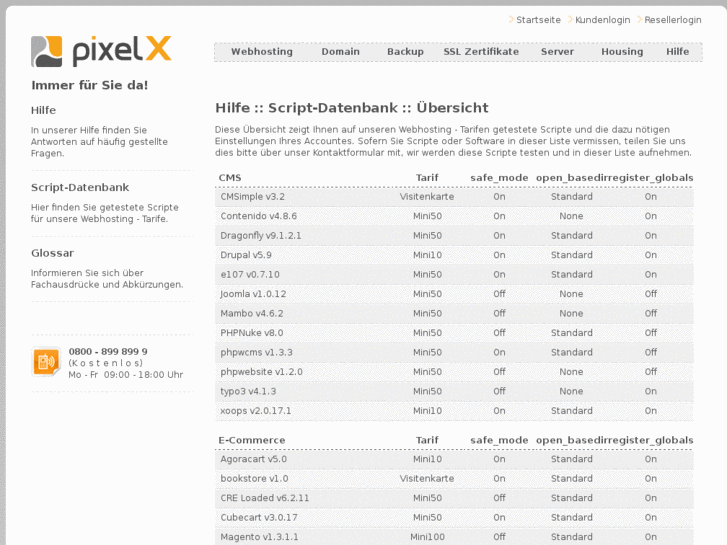The width and height of the screenshot is (727, 545).
Task: Click the page title Hilfe :: Script-Datenbank :: Übersicht
Action: click(351, 108)
